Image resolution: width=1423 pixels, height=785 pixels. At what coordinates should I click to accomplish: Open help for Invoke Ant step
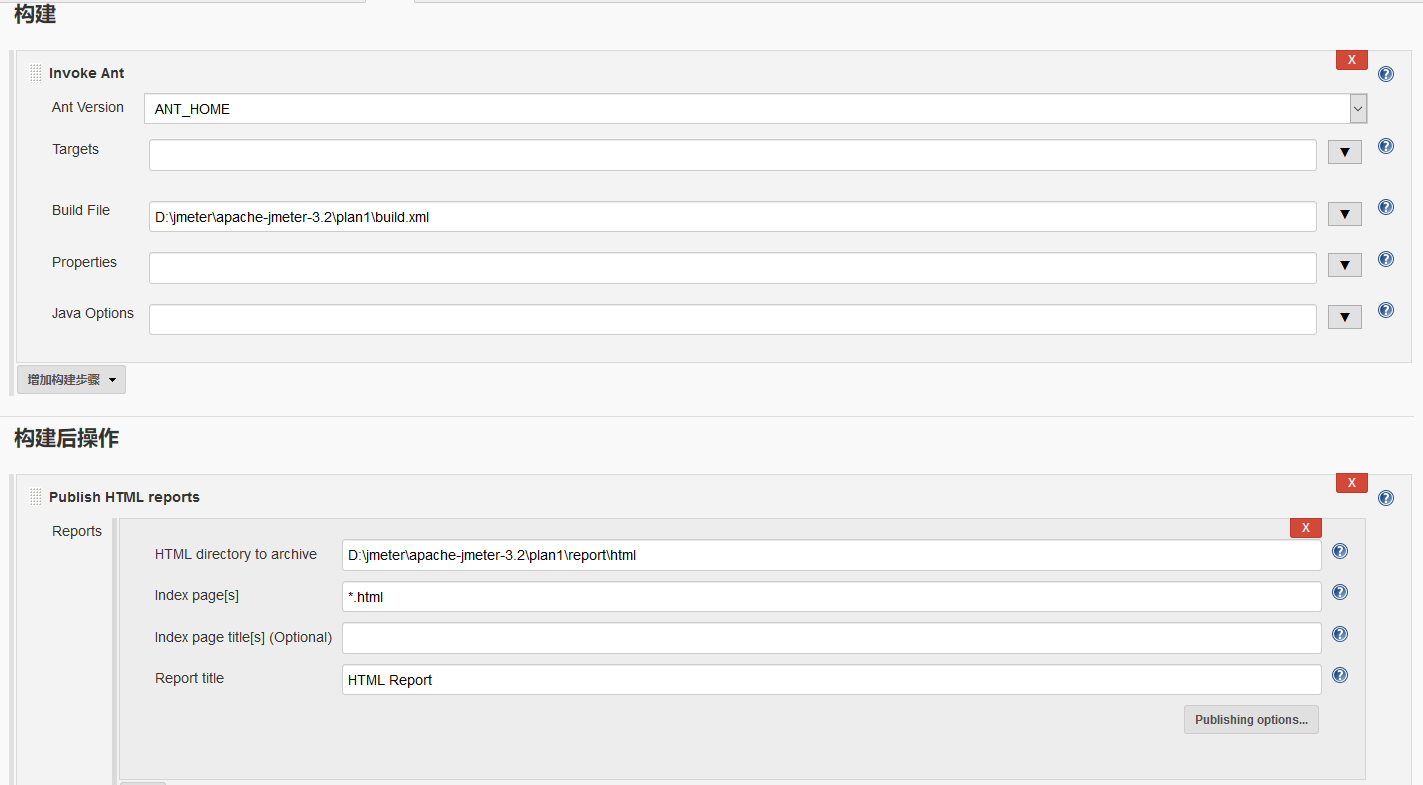tap(1385, 74)
